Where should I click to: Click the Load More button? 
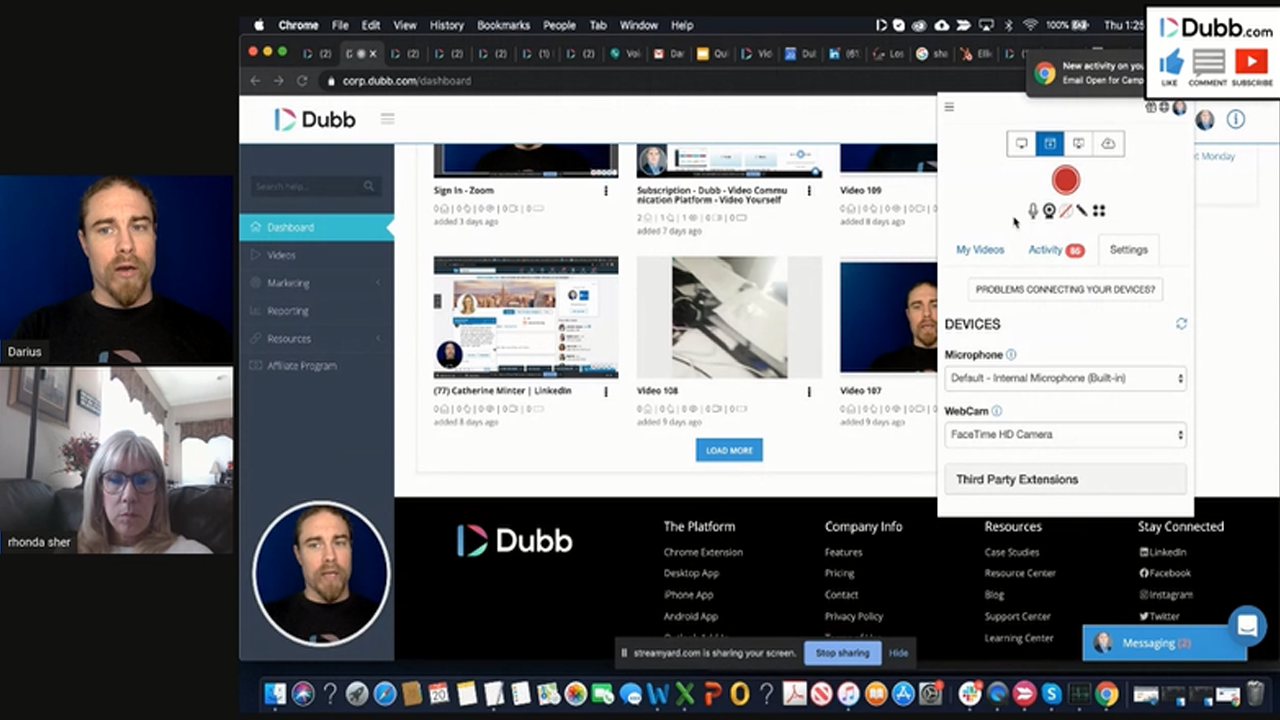click(729, 451)
